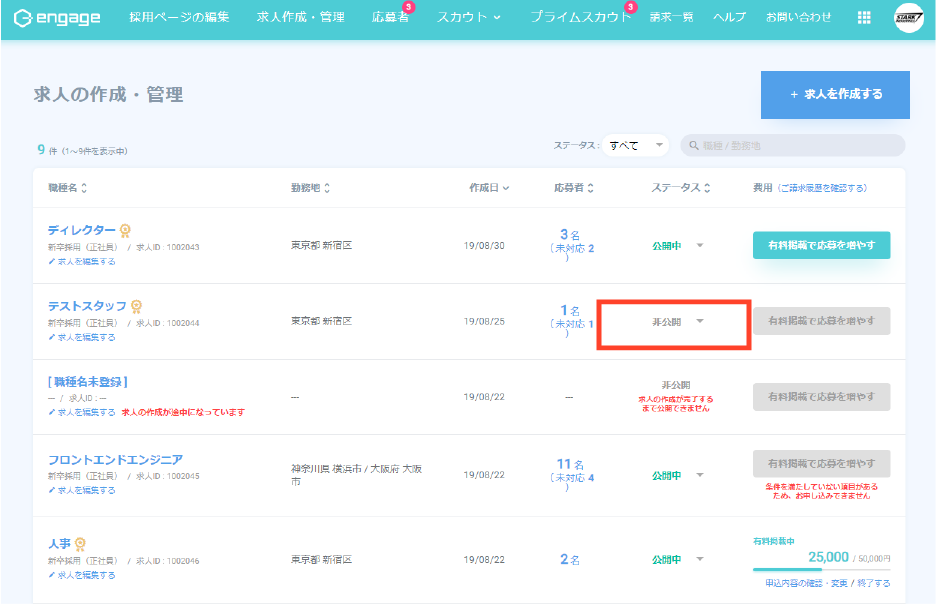Click the 19/08/30 creation date cell

[484, 246]
